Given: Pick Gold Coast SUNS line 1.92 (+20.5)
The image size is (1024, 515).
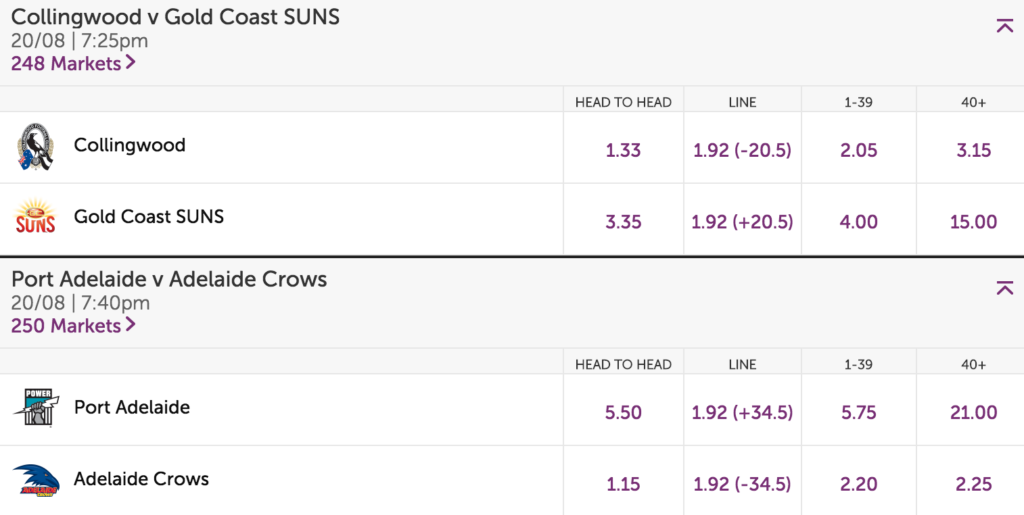Looking at the screenshot, I should click(743, 222).
